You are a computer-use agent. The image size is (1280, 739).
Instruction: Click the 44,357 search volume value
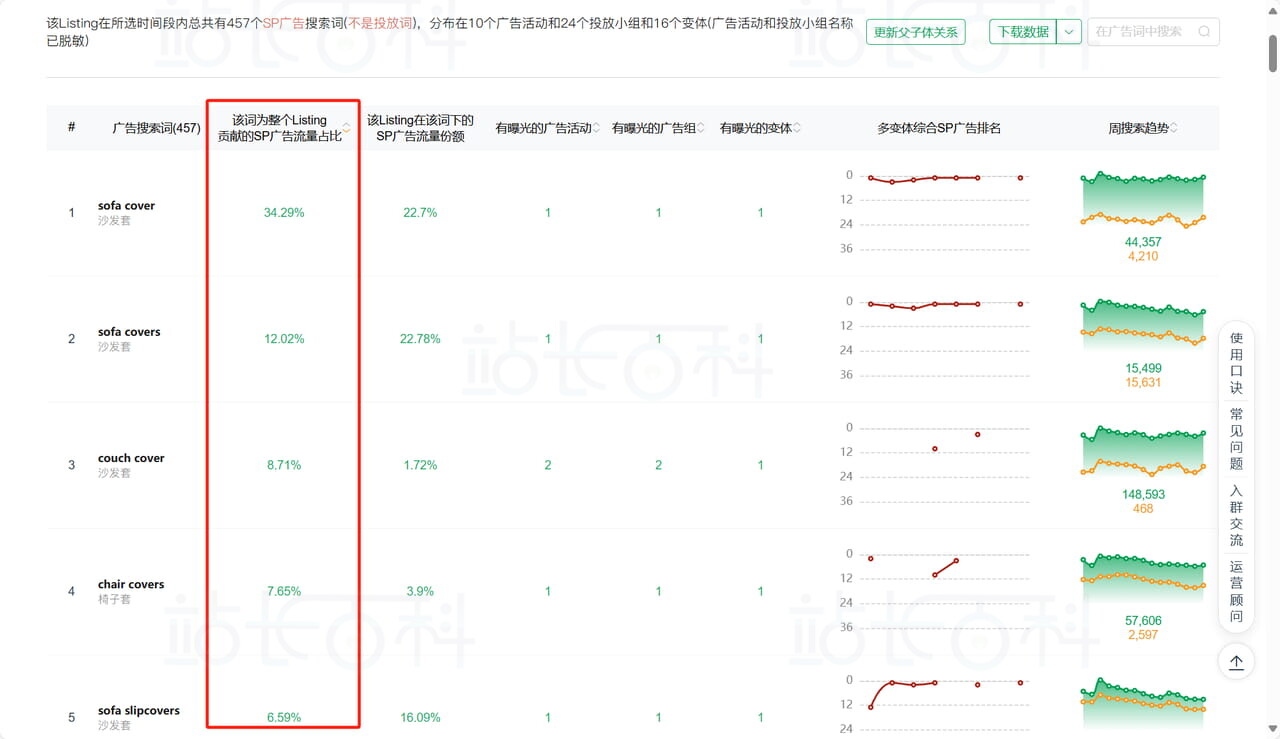1143,242
